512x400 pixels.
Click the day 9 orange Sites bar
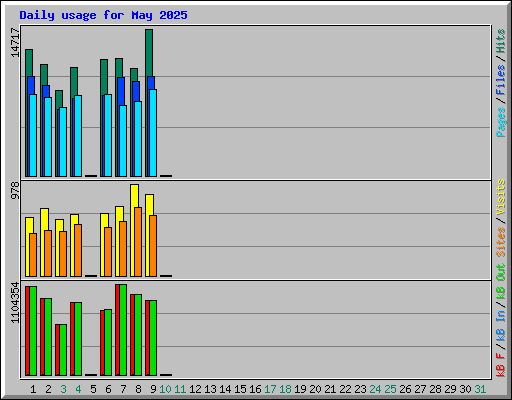(x=153, y=246)
